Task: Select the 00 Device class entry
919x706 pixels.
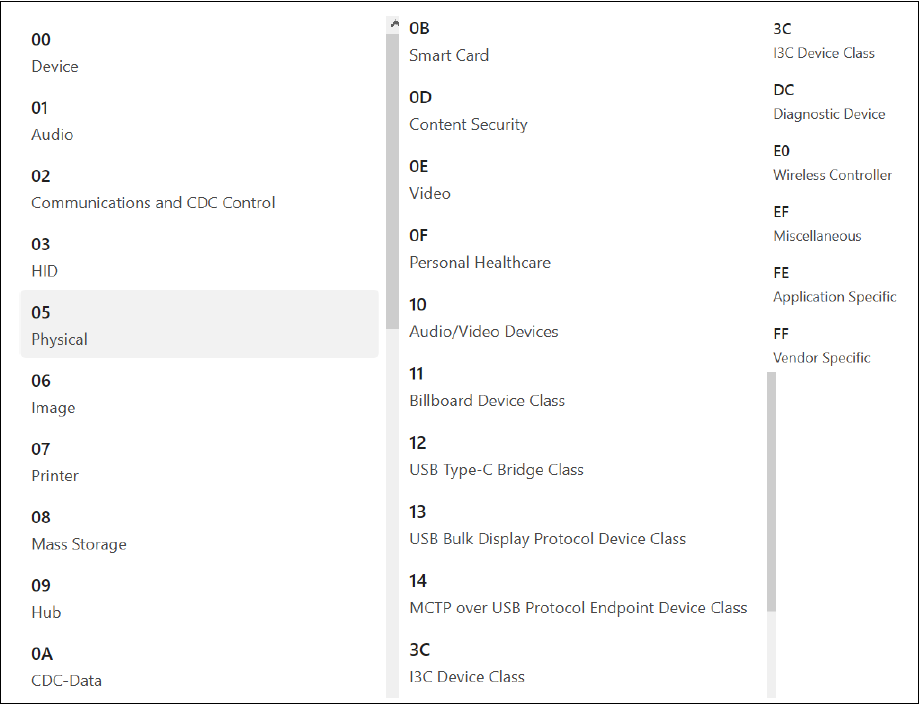Action: coord(199,52)
